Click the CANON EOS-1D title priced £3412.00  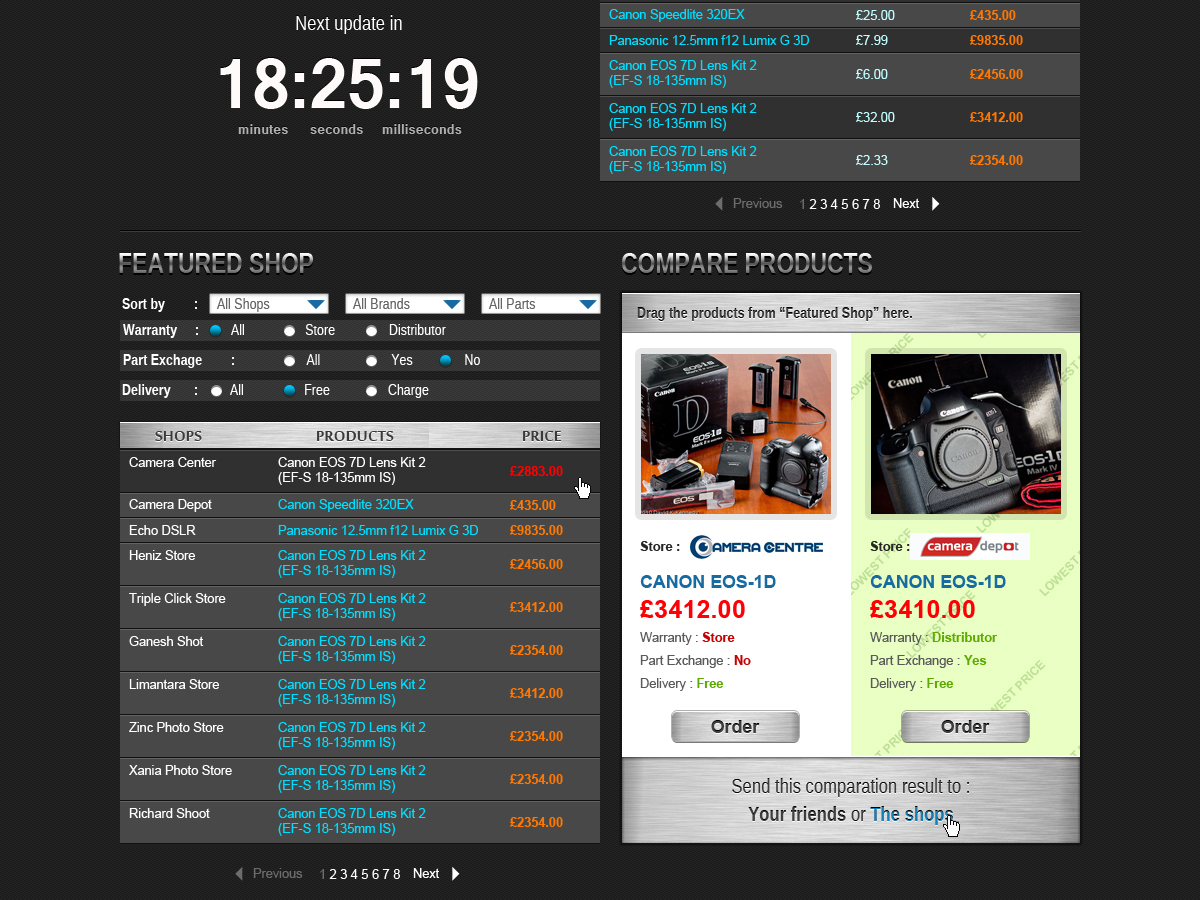(x=708, y=582)
